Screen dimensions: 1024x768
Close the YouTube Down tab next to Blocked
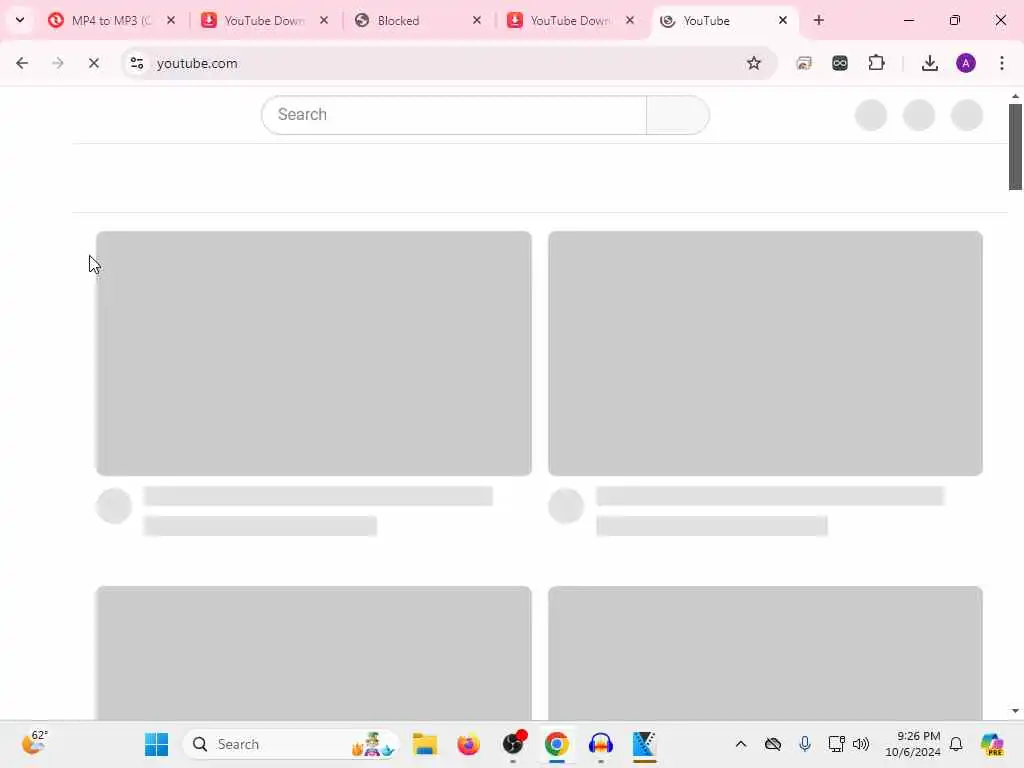pyautogui.click(x=630, y=20)
